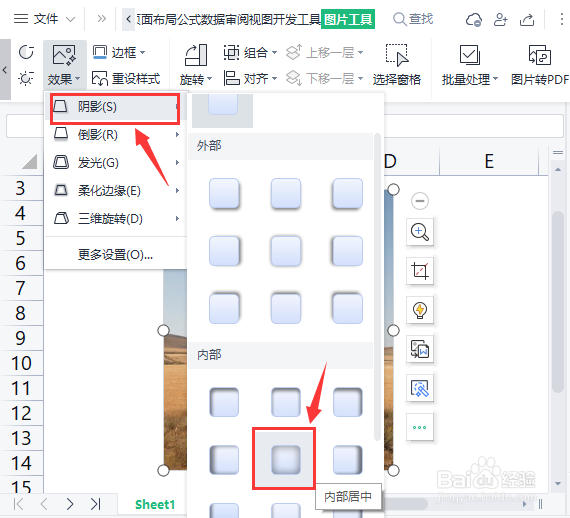Select row 7 header
The width and height of the screenshot is (570, 518).
pos(21,288)
